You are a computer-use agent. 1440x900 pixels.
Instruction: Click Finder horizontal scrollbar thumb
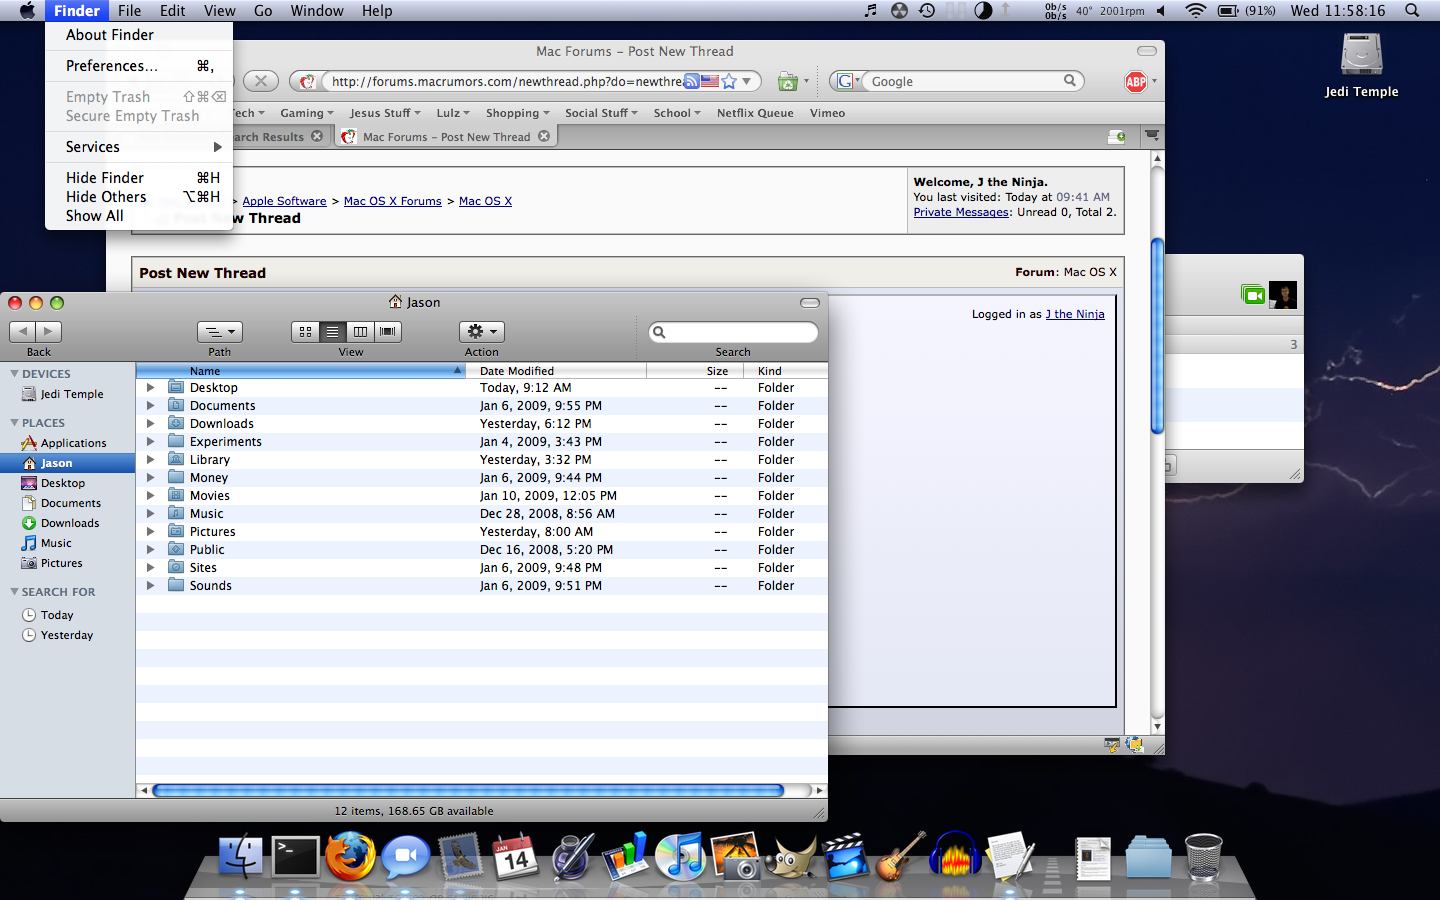click(x=468, y=790)
